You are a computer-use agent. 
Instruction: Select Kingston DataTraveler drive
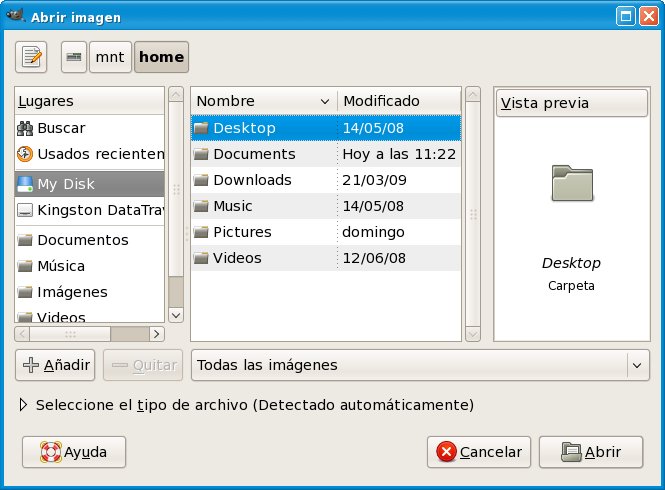tap(90, 210)
